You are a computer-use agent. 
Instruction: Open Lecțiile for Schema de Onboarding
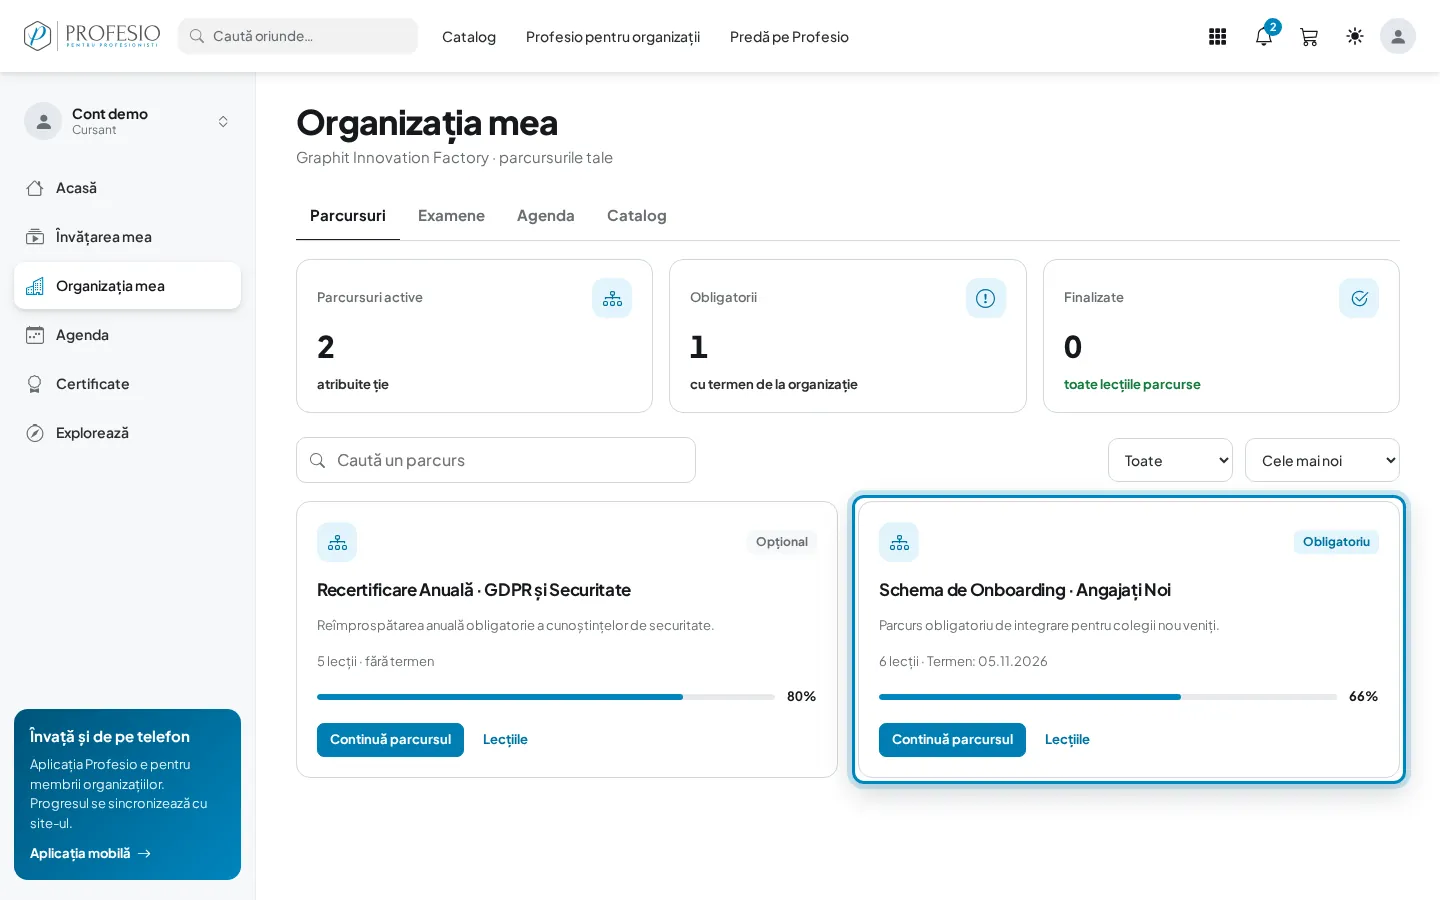[x=1067, y=740]
